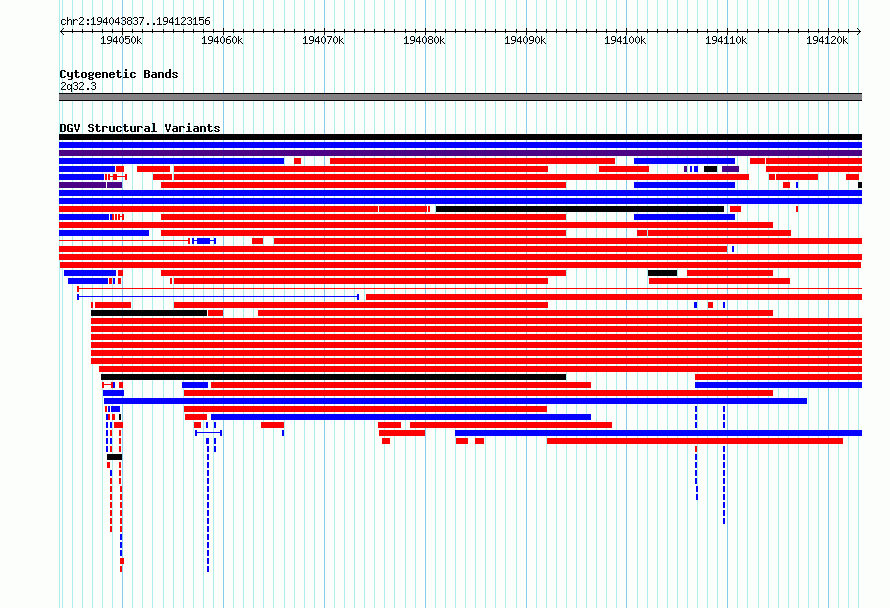Select the small purple variant near 194110k
The height and width of the screenshot is (608, 890).
click(731, 169)
